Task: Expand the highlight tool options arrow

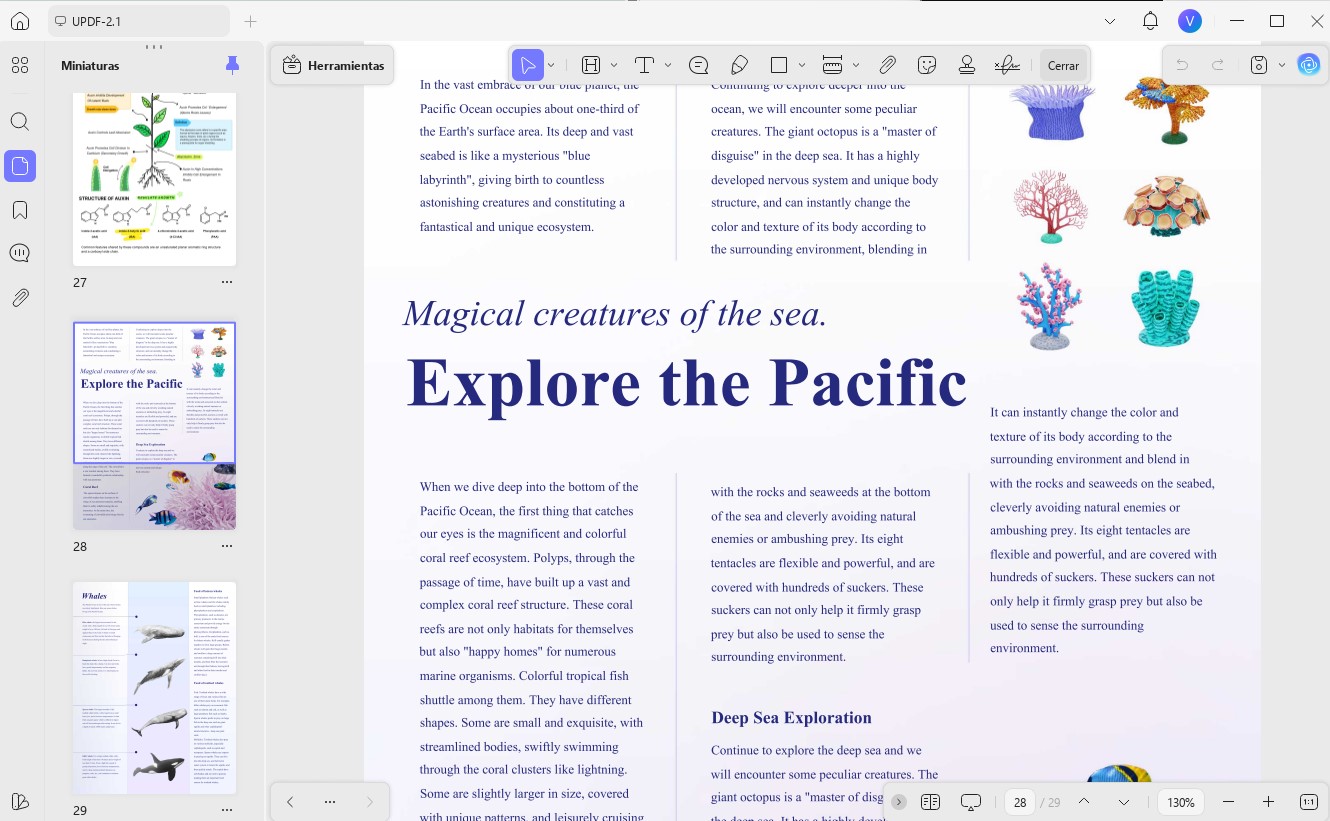Action: coord(614,65)
